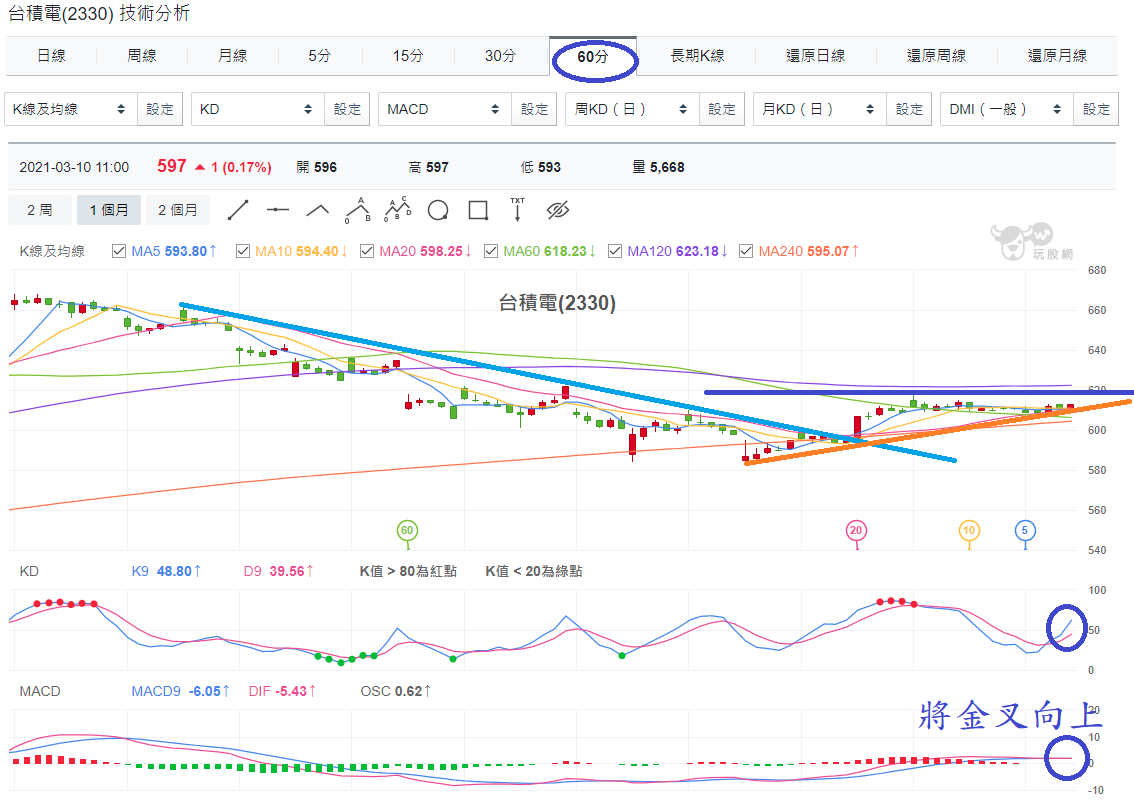Viewport: 1134px width, 801px height.
Task: Click 設定 next to 月KD dropdown
Action: (909, 109)
